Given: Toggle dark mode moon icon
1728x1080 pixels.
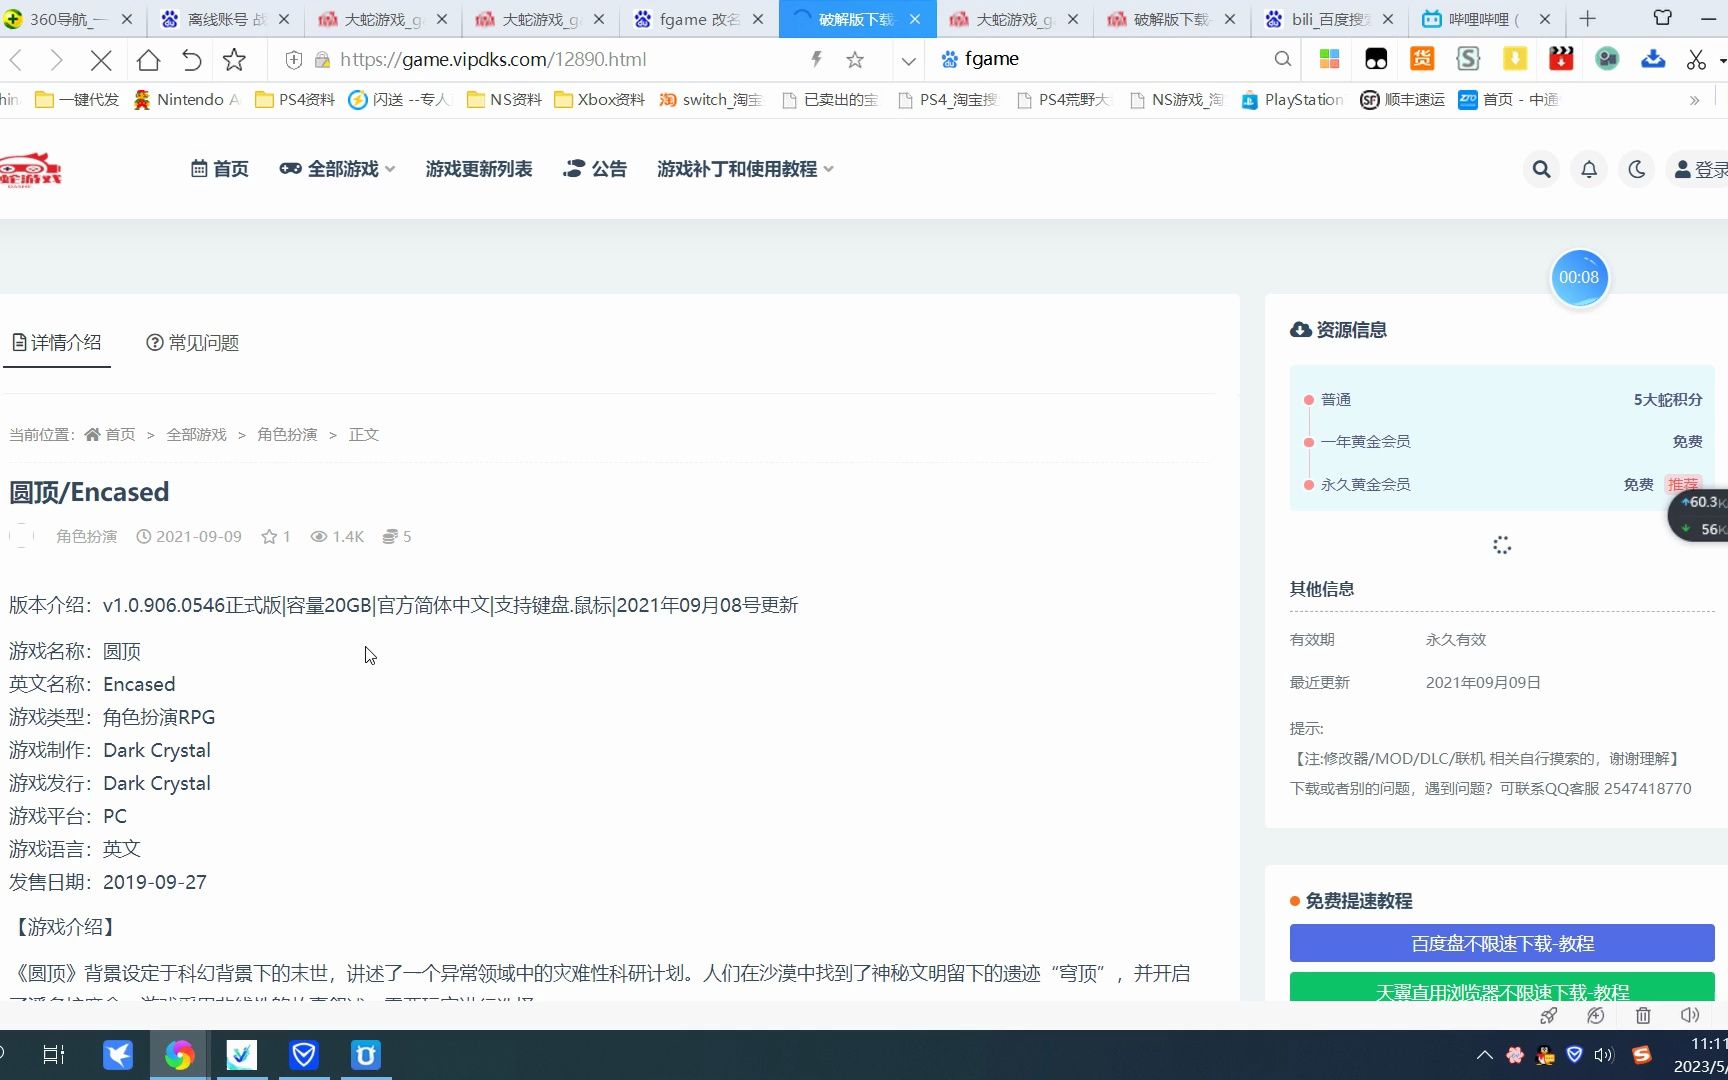Looking at the screenshot, I should click(1637, 169).
